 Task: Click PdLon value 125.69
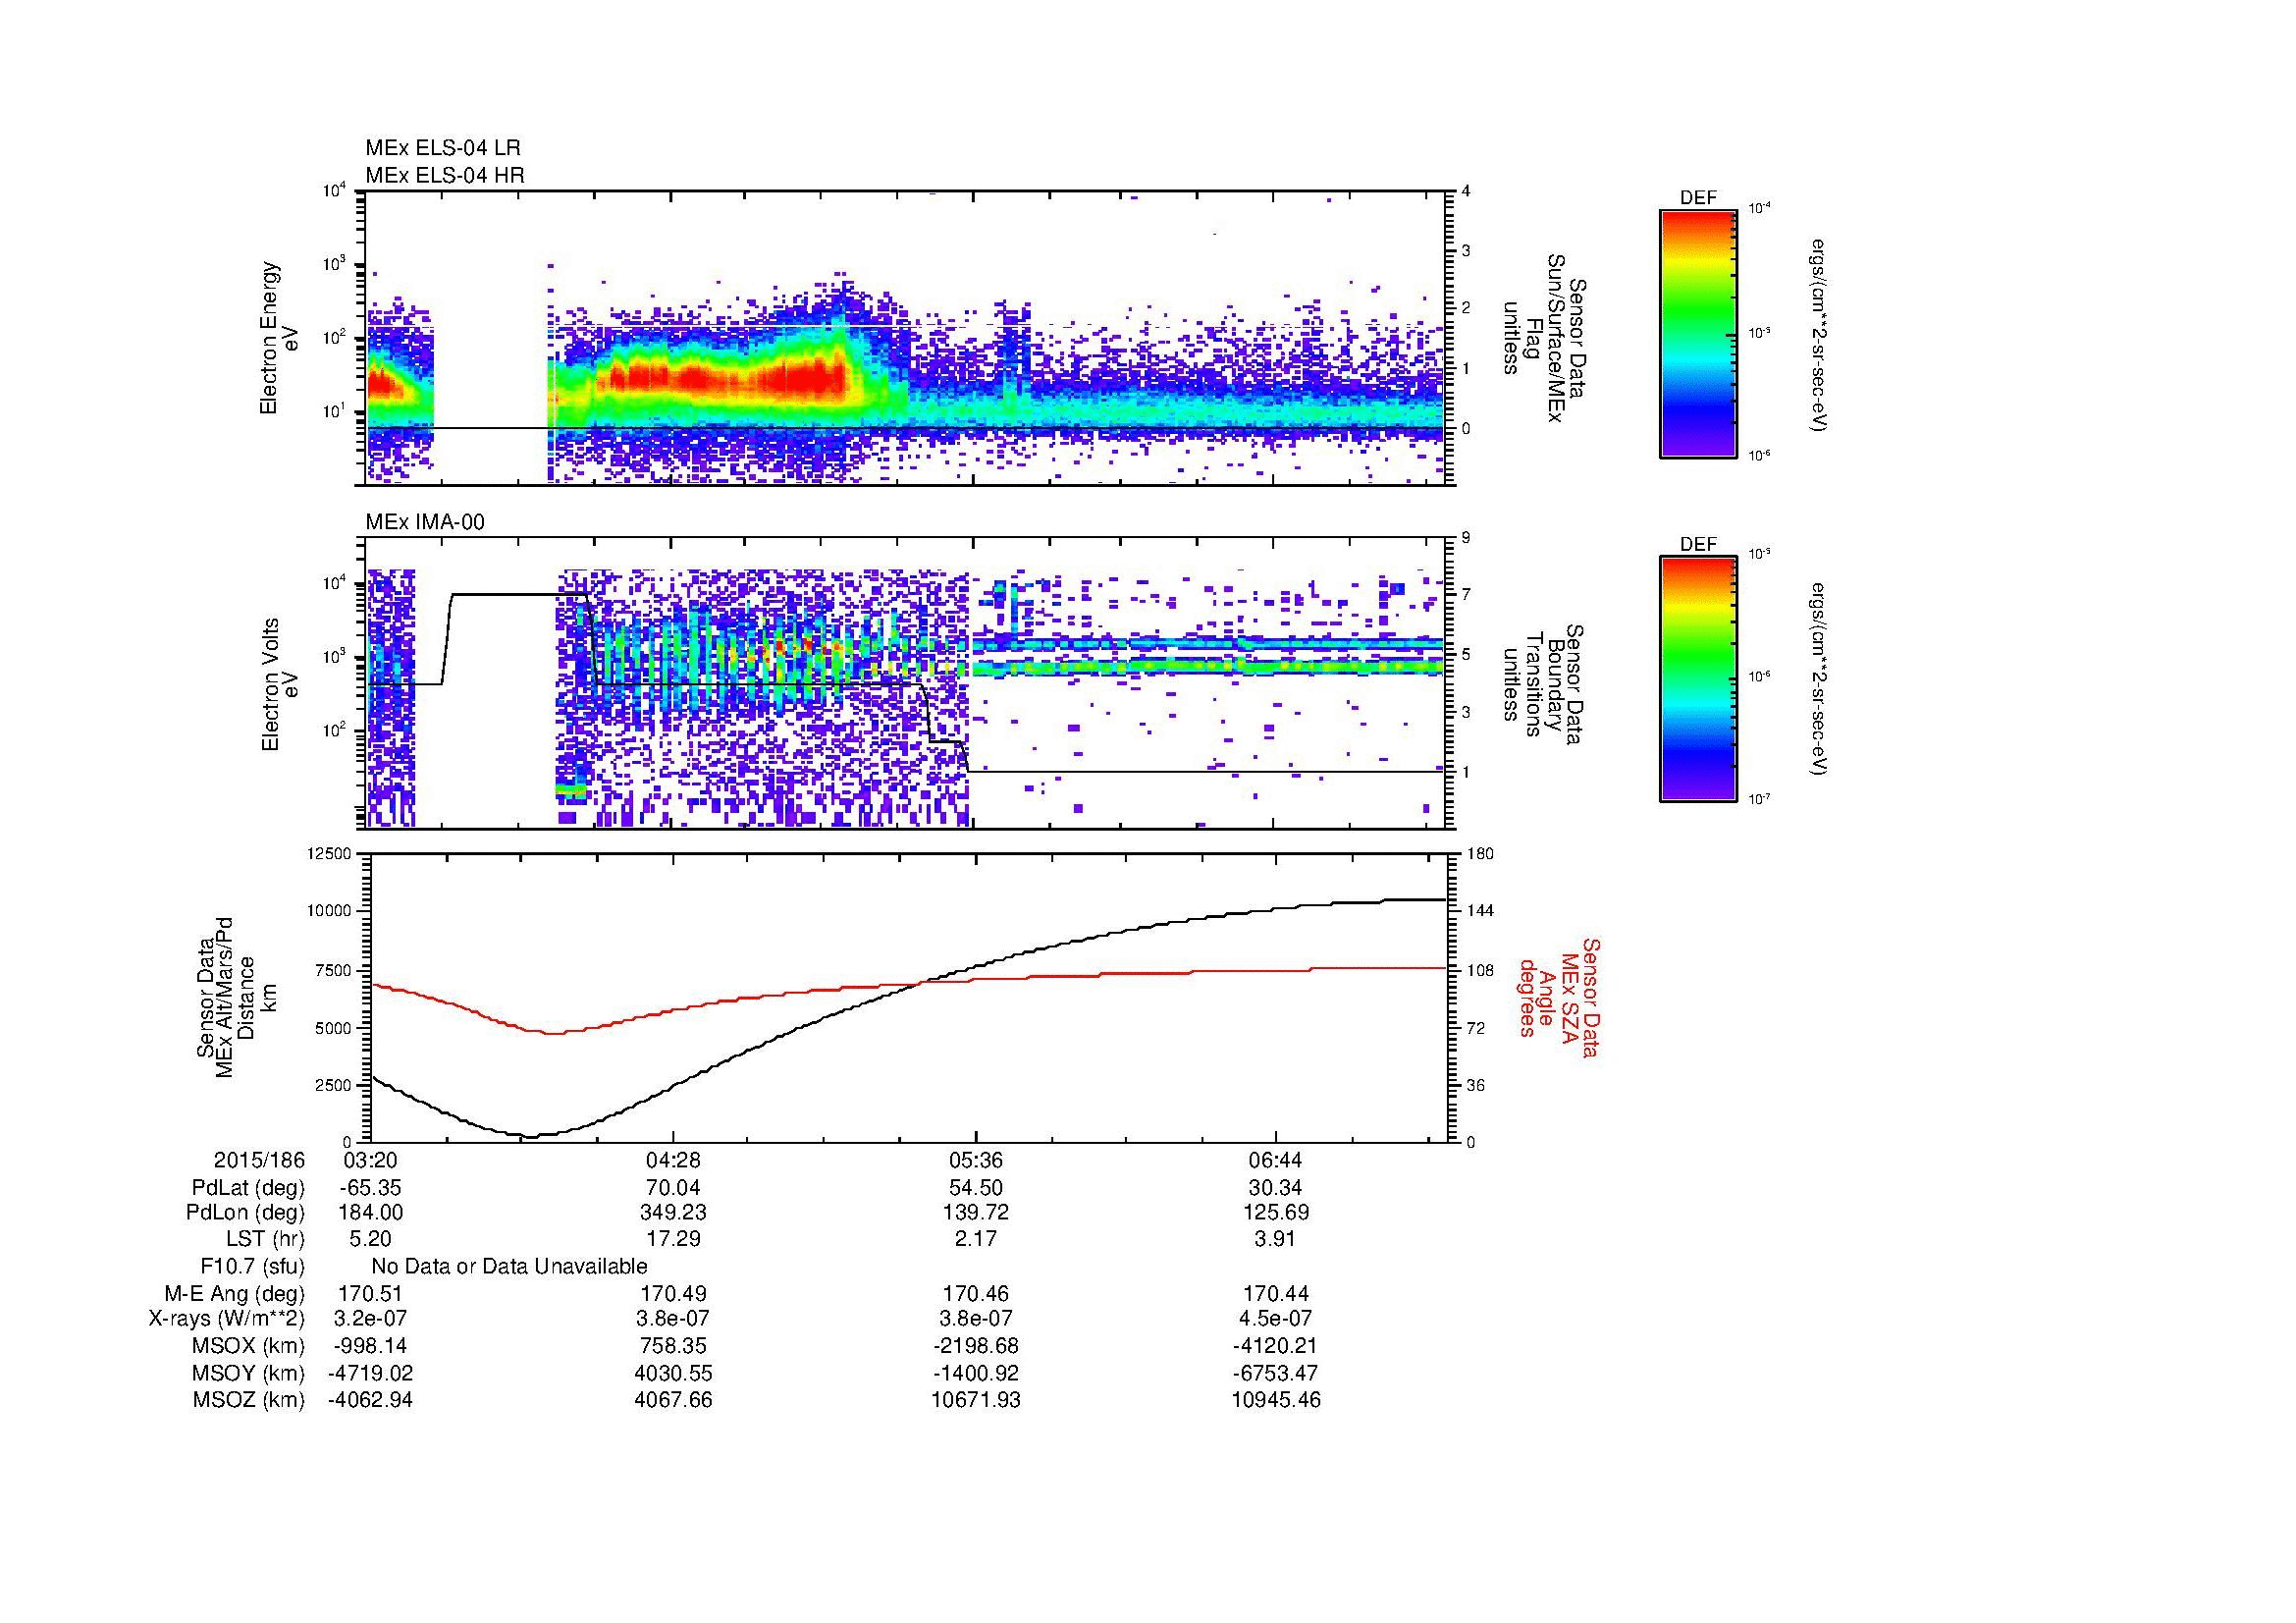click(1276, 1213)
